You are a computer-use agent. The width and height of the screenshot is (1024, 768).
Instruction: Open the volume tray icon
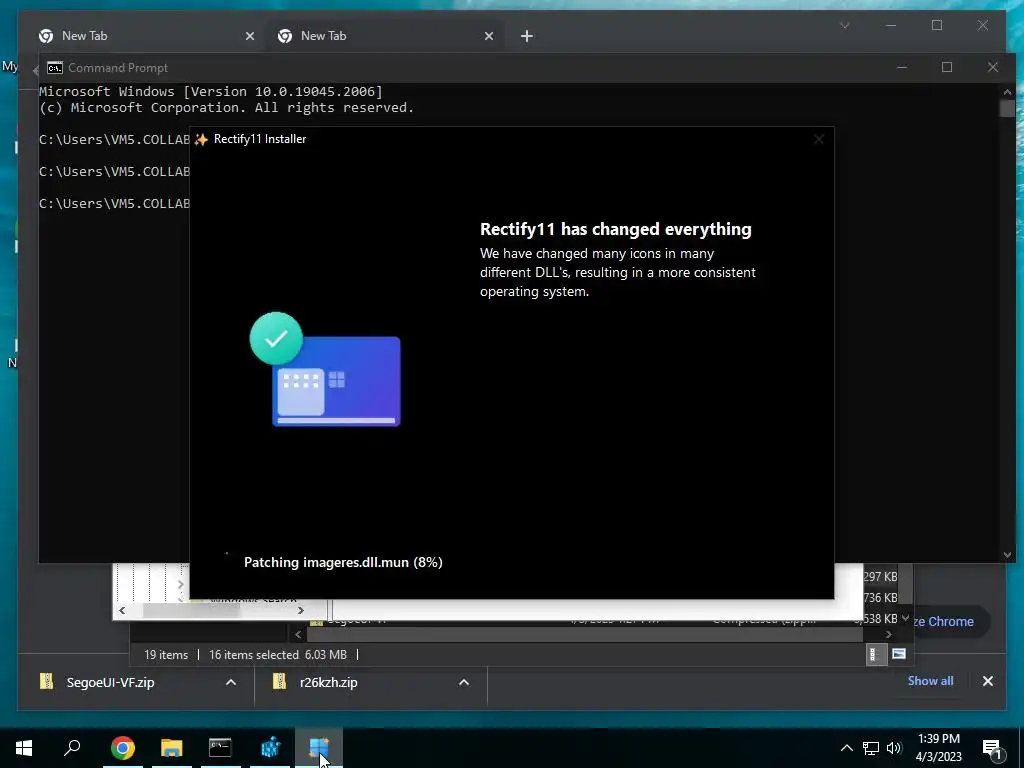pyautogui.click(x=894, y=748)
